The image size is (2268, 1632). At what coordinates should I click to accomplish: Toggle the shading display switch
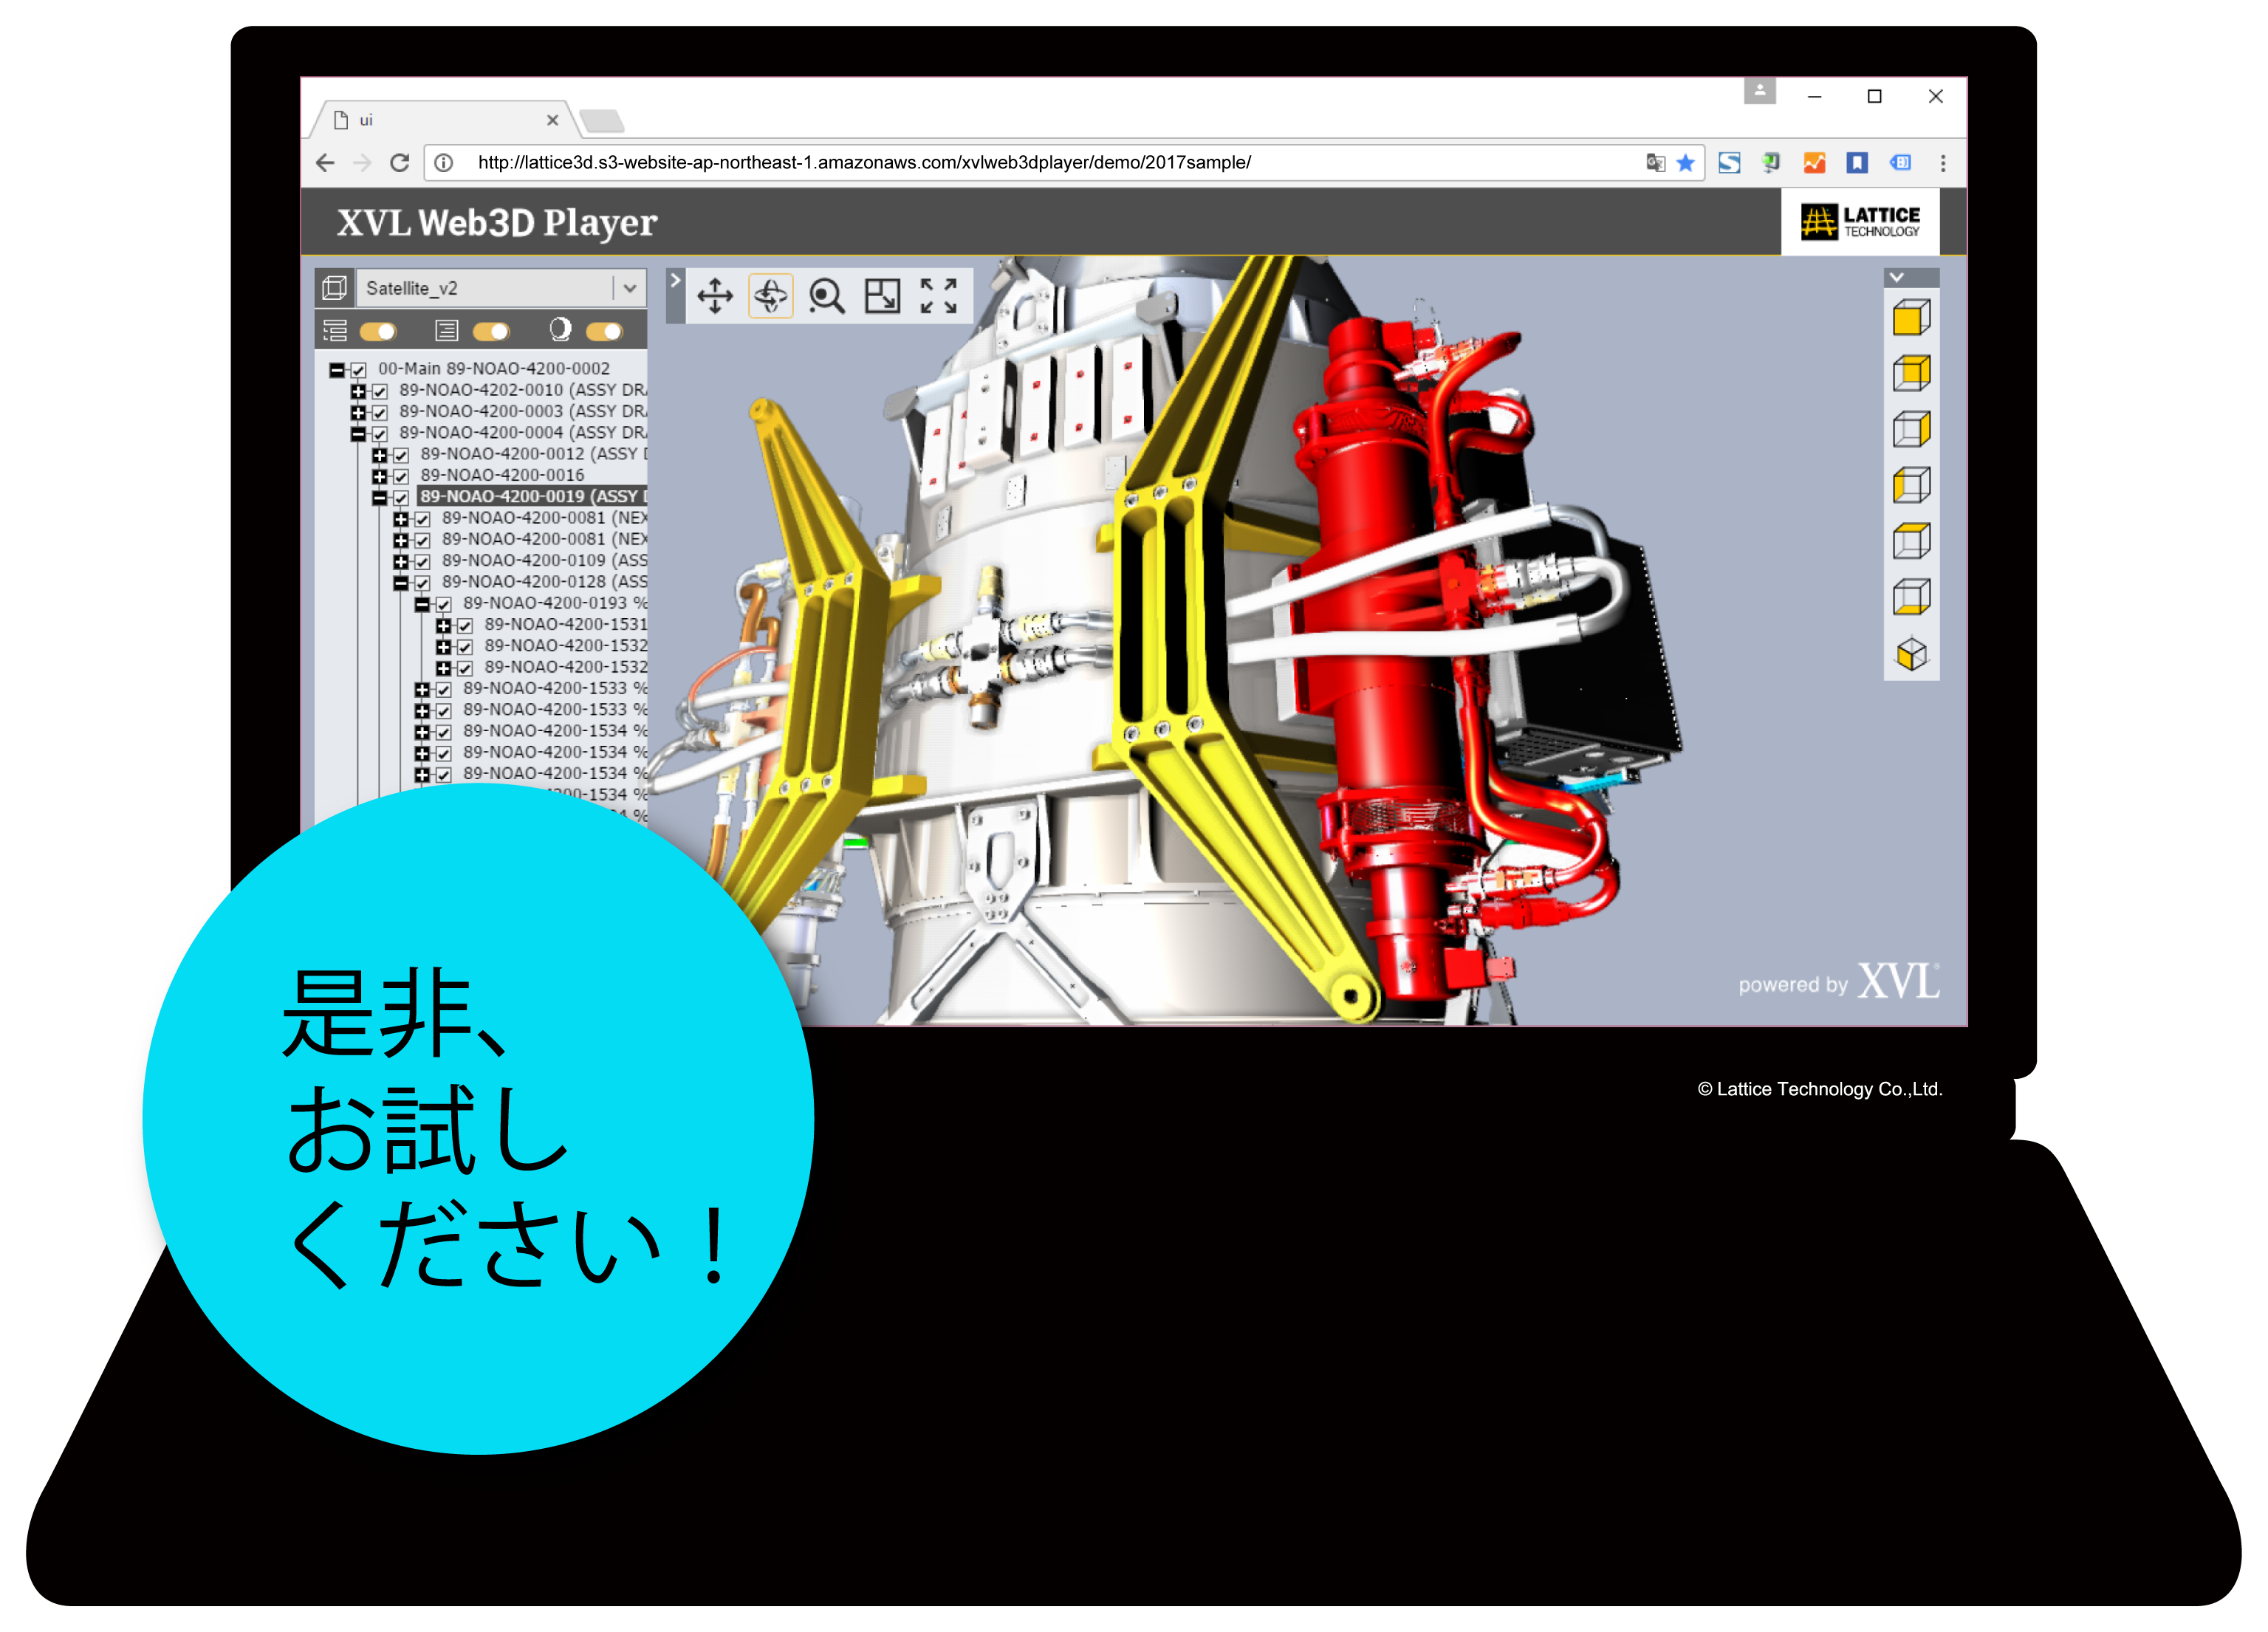604,331
